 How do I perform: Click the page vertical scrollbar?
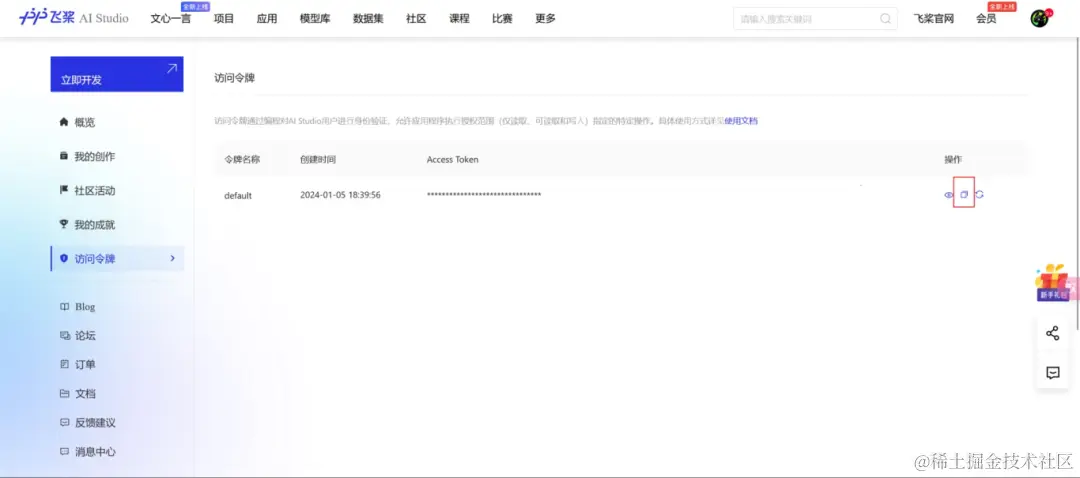pos(1077,186)
